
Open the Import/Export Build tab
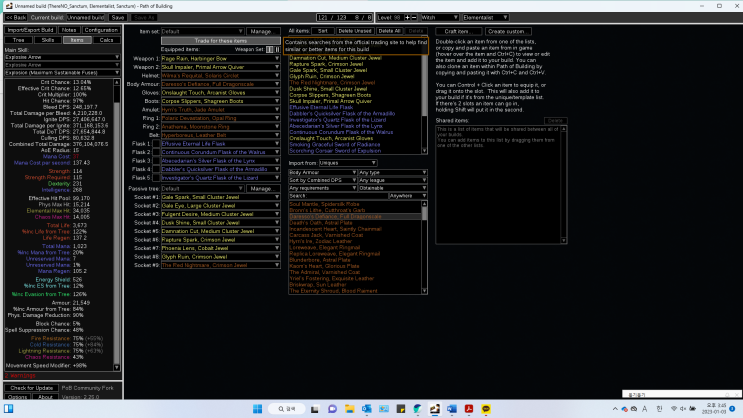click(30, 30)
